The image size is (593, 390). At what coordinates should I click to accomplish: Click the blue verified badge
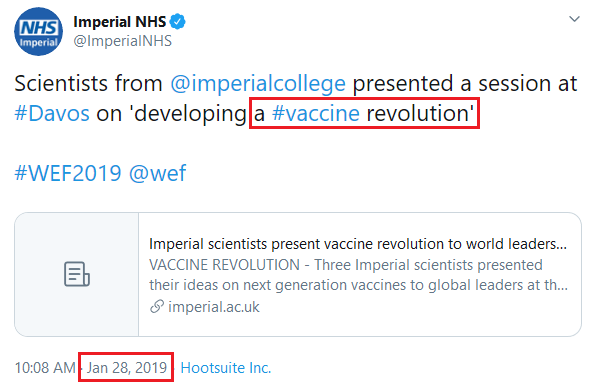coord(177,22)
